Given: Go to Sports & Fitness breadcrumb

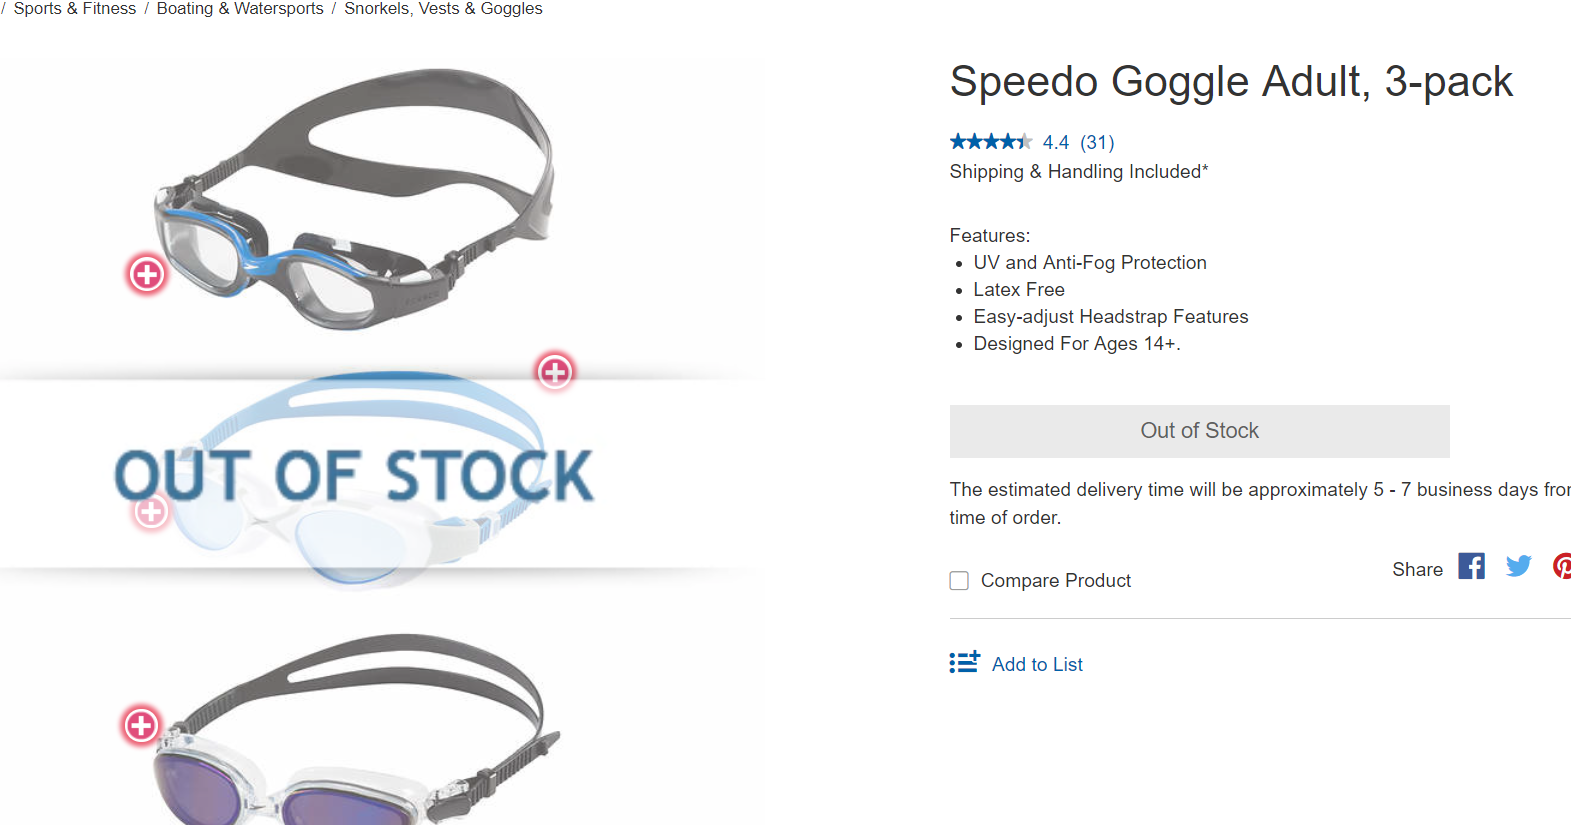Looking at the screenshot, I should tap(75, 9).
